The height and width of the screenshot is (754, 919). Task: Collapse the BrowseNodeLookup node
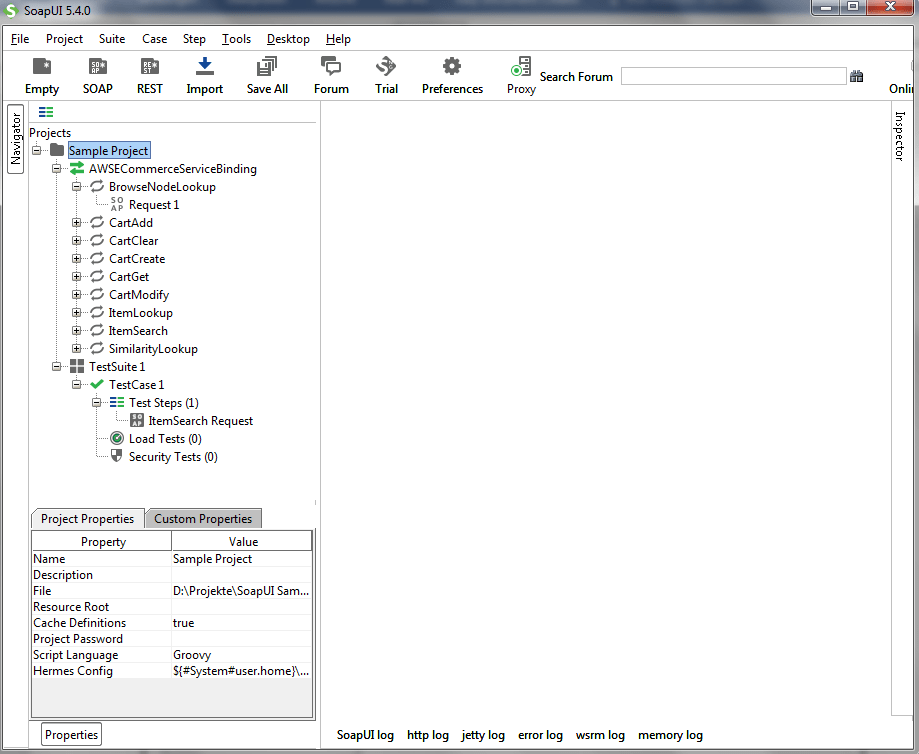pyautogui.click(x=77, y=187)
